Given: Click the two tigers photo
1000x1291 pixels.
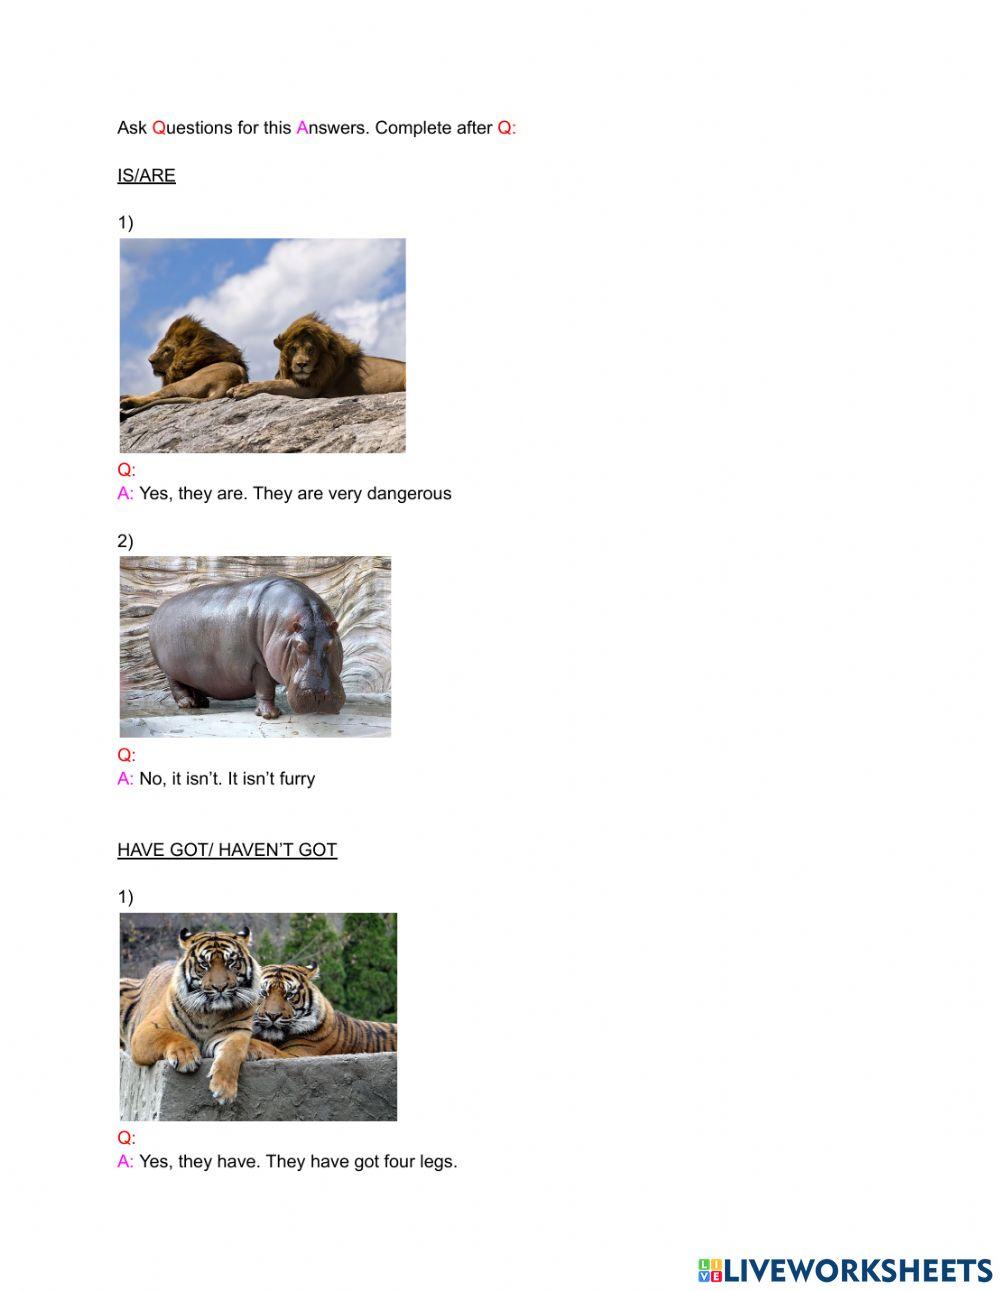Looking at the screenshot, I should [258, 1016].
